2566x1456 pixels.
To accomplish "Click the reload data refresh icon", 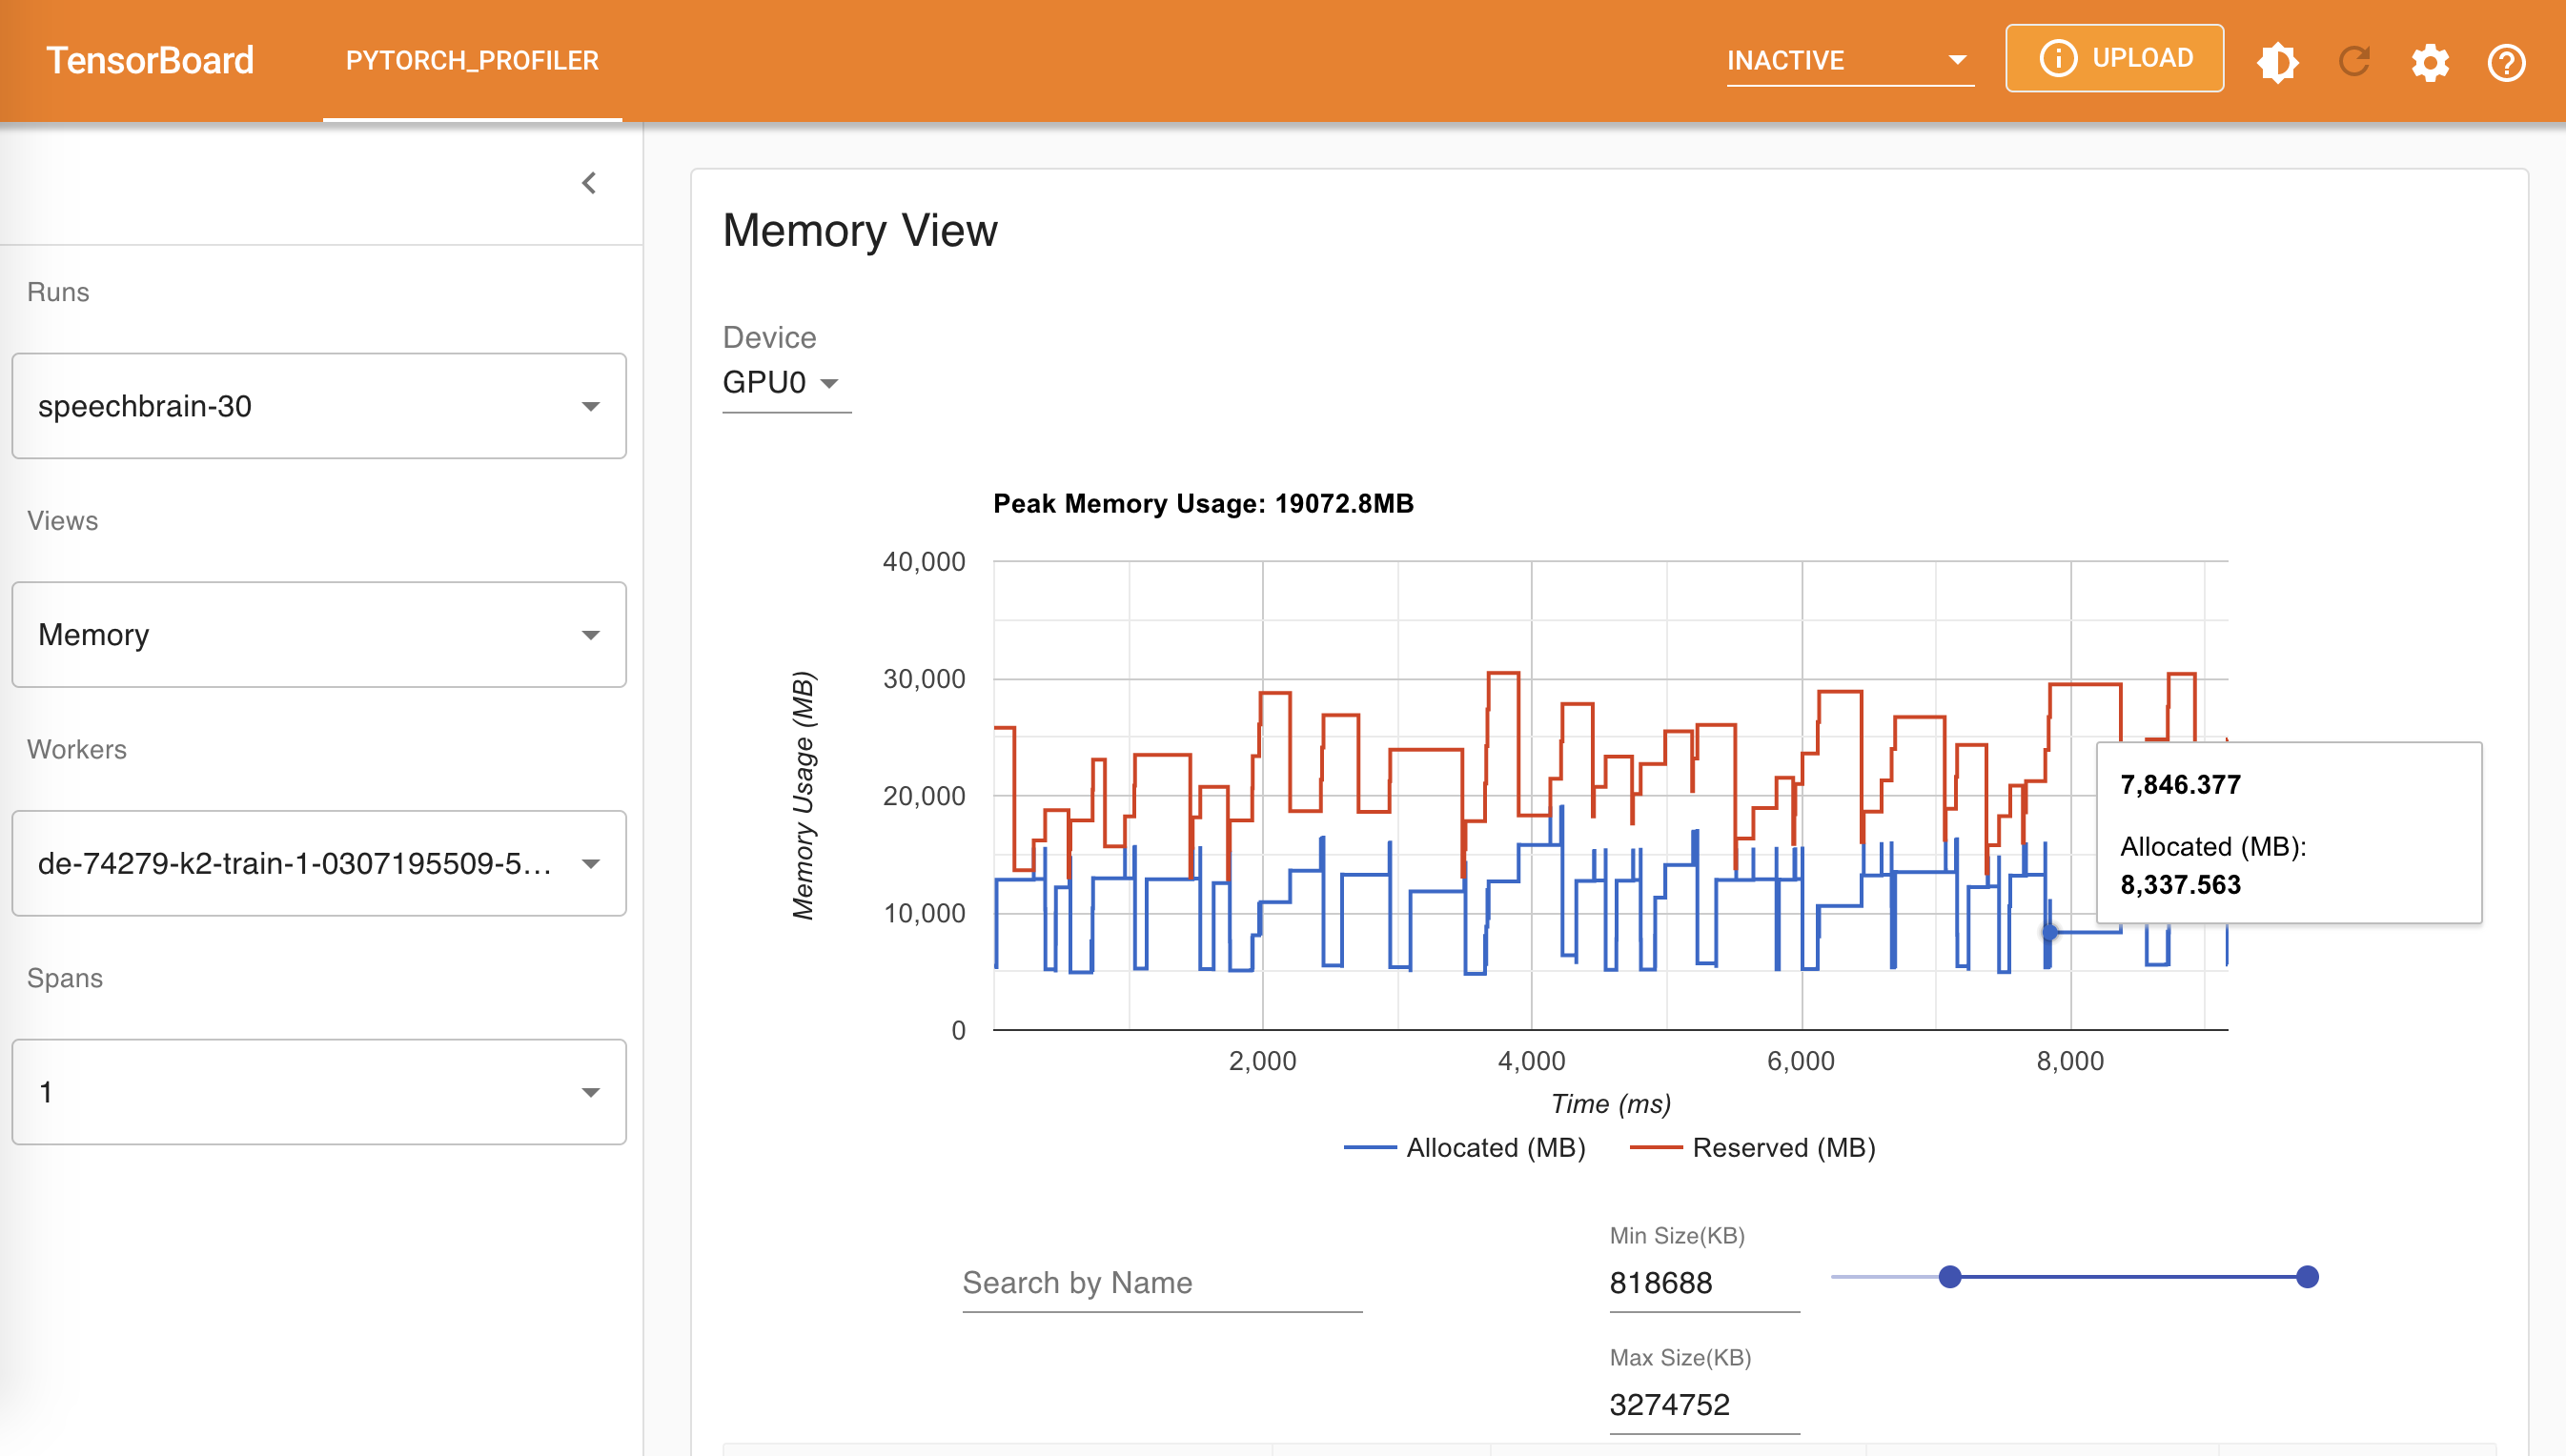I will click(x=2354, y=62).
